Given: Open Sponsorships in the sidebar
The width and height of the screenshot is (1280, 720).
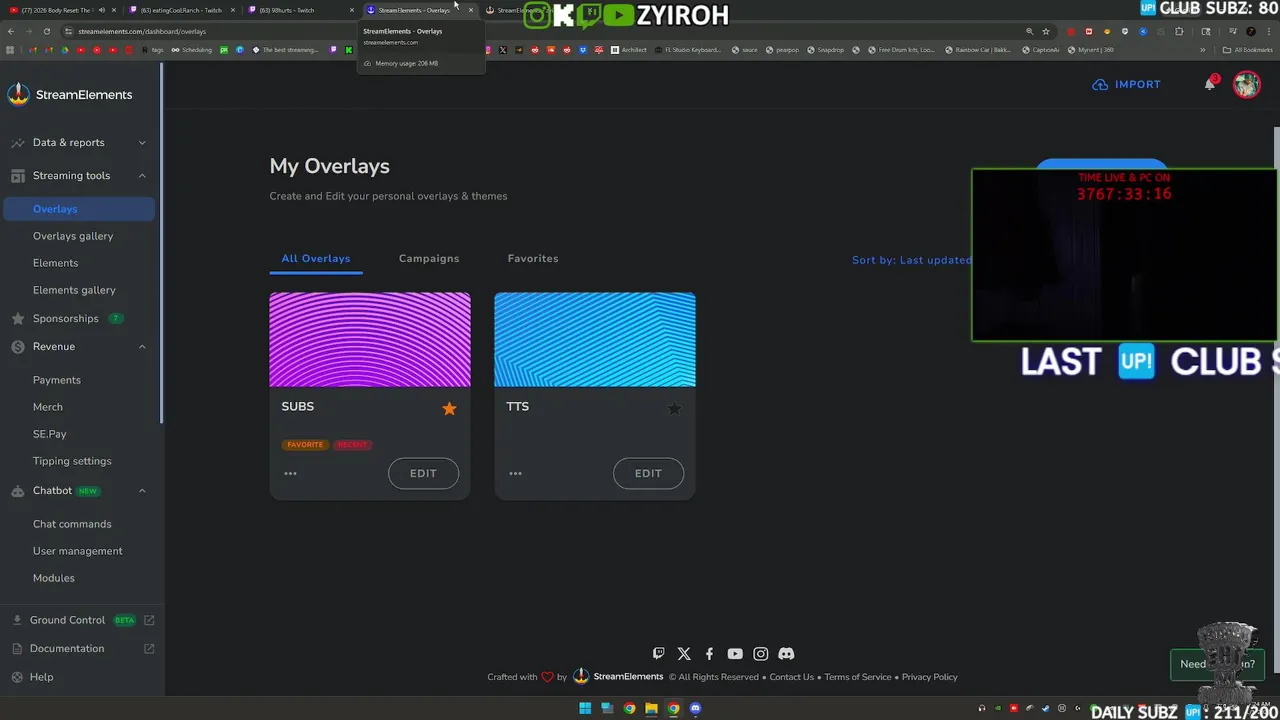Looking at the screenshot, I should [66, 318].
